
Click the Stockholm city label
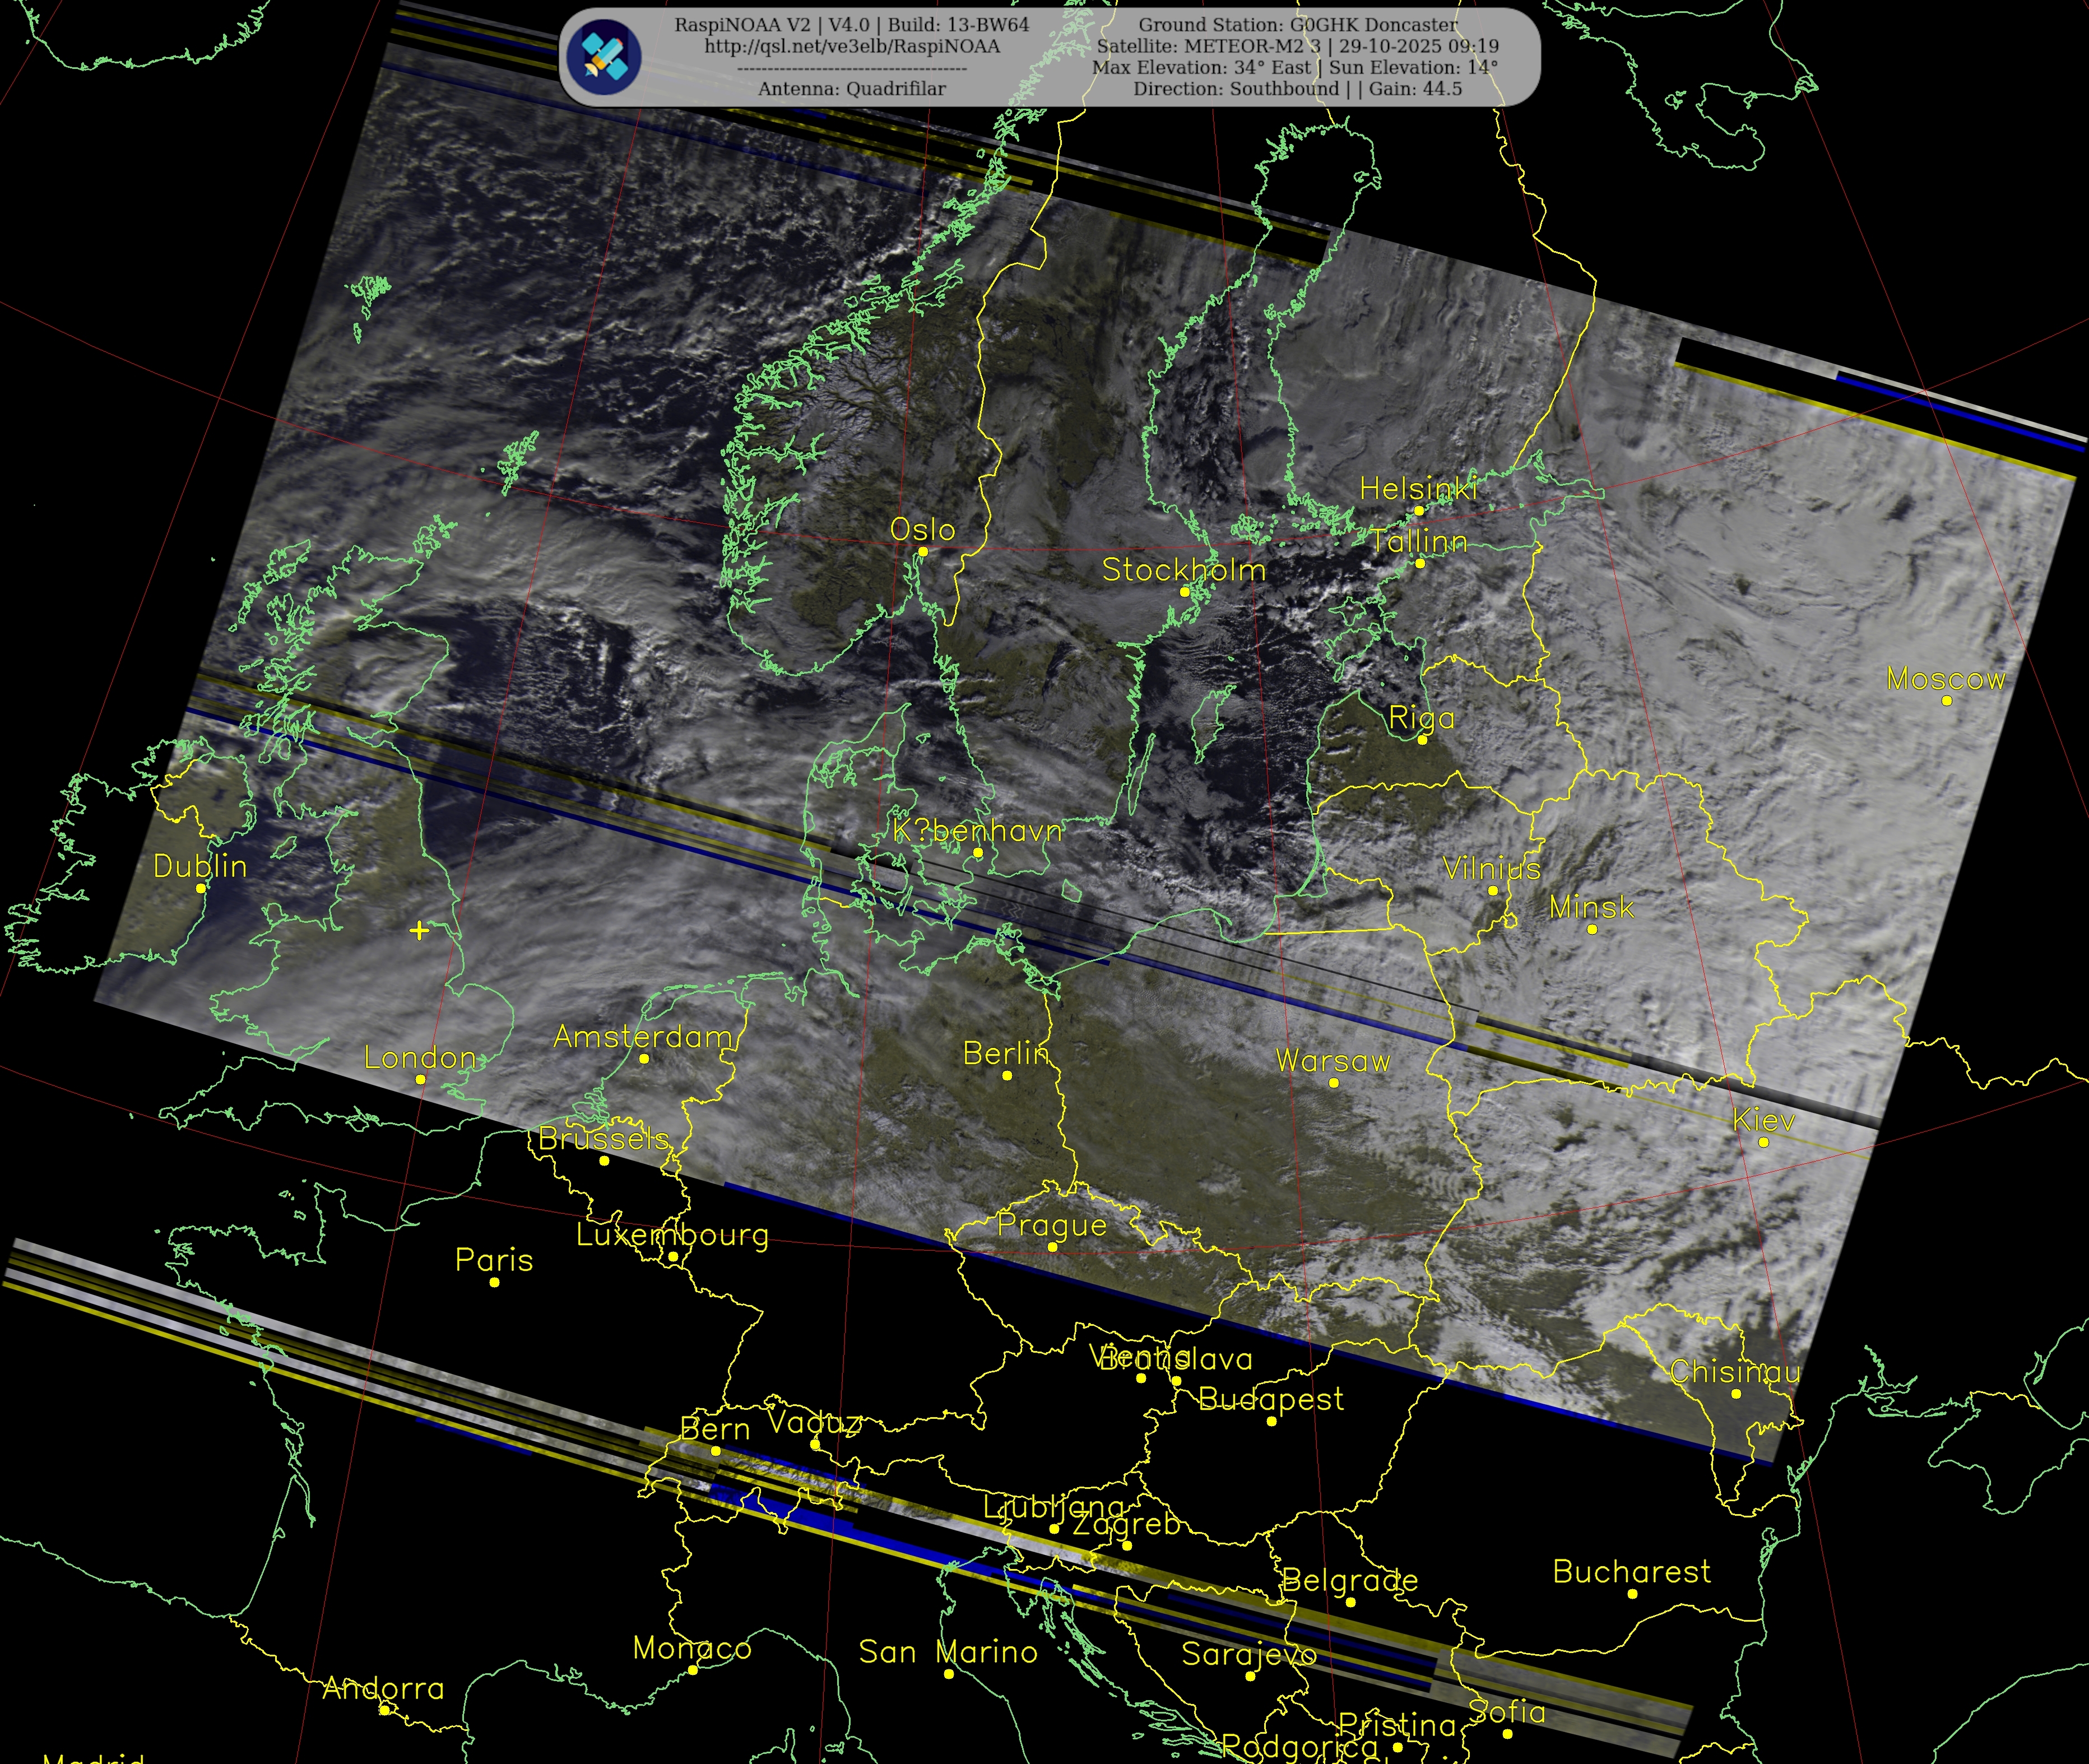pyautogui.click(x=1183, y=570)
